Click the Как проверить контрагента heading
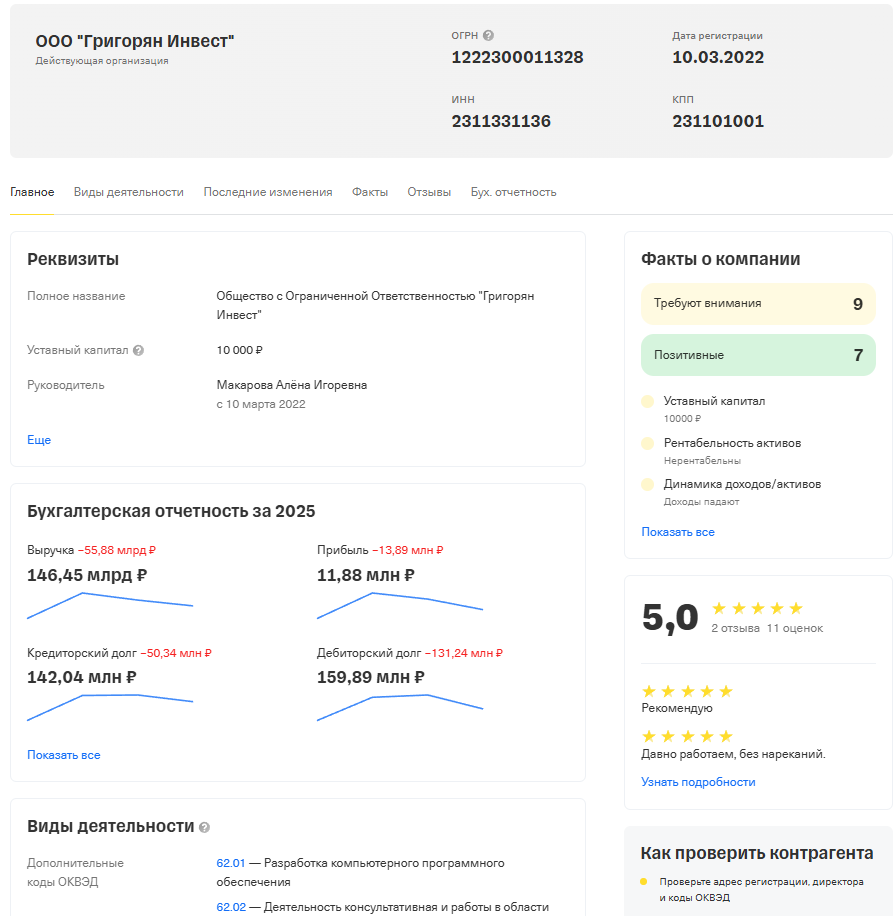895x916 pixels. point(757,853)
